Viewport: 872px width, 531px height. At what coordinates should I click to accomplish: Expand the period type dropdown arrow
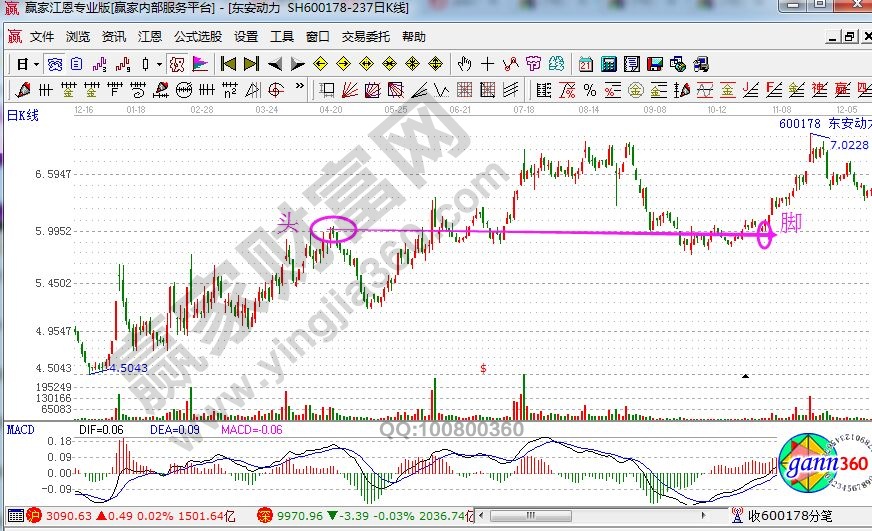(x=36, y=64)
